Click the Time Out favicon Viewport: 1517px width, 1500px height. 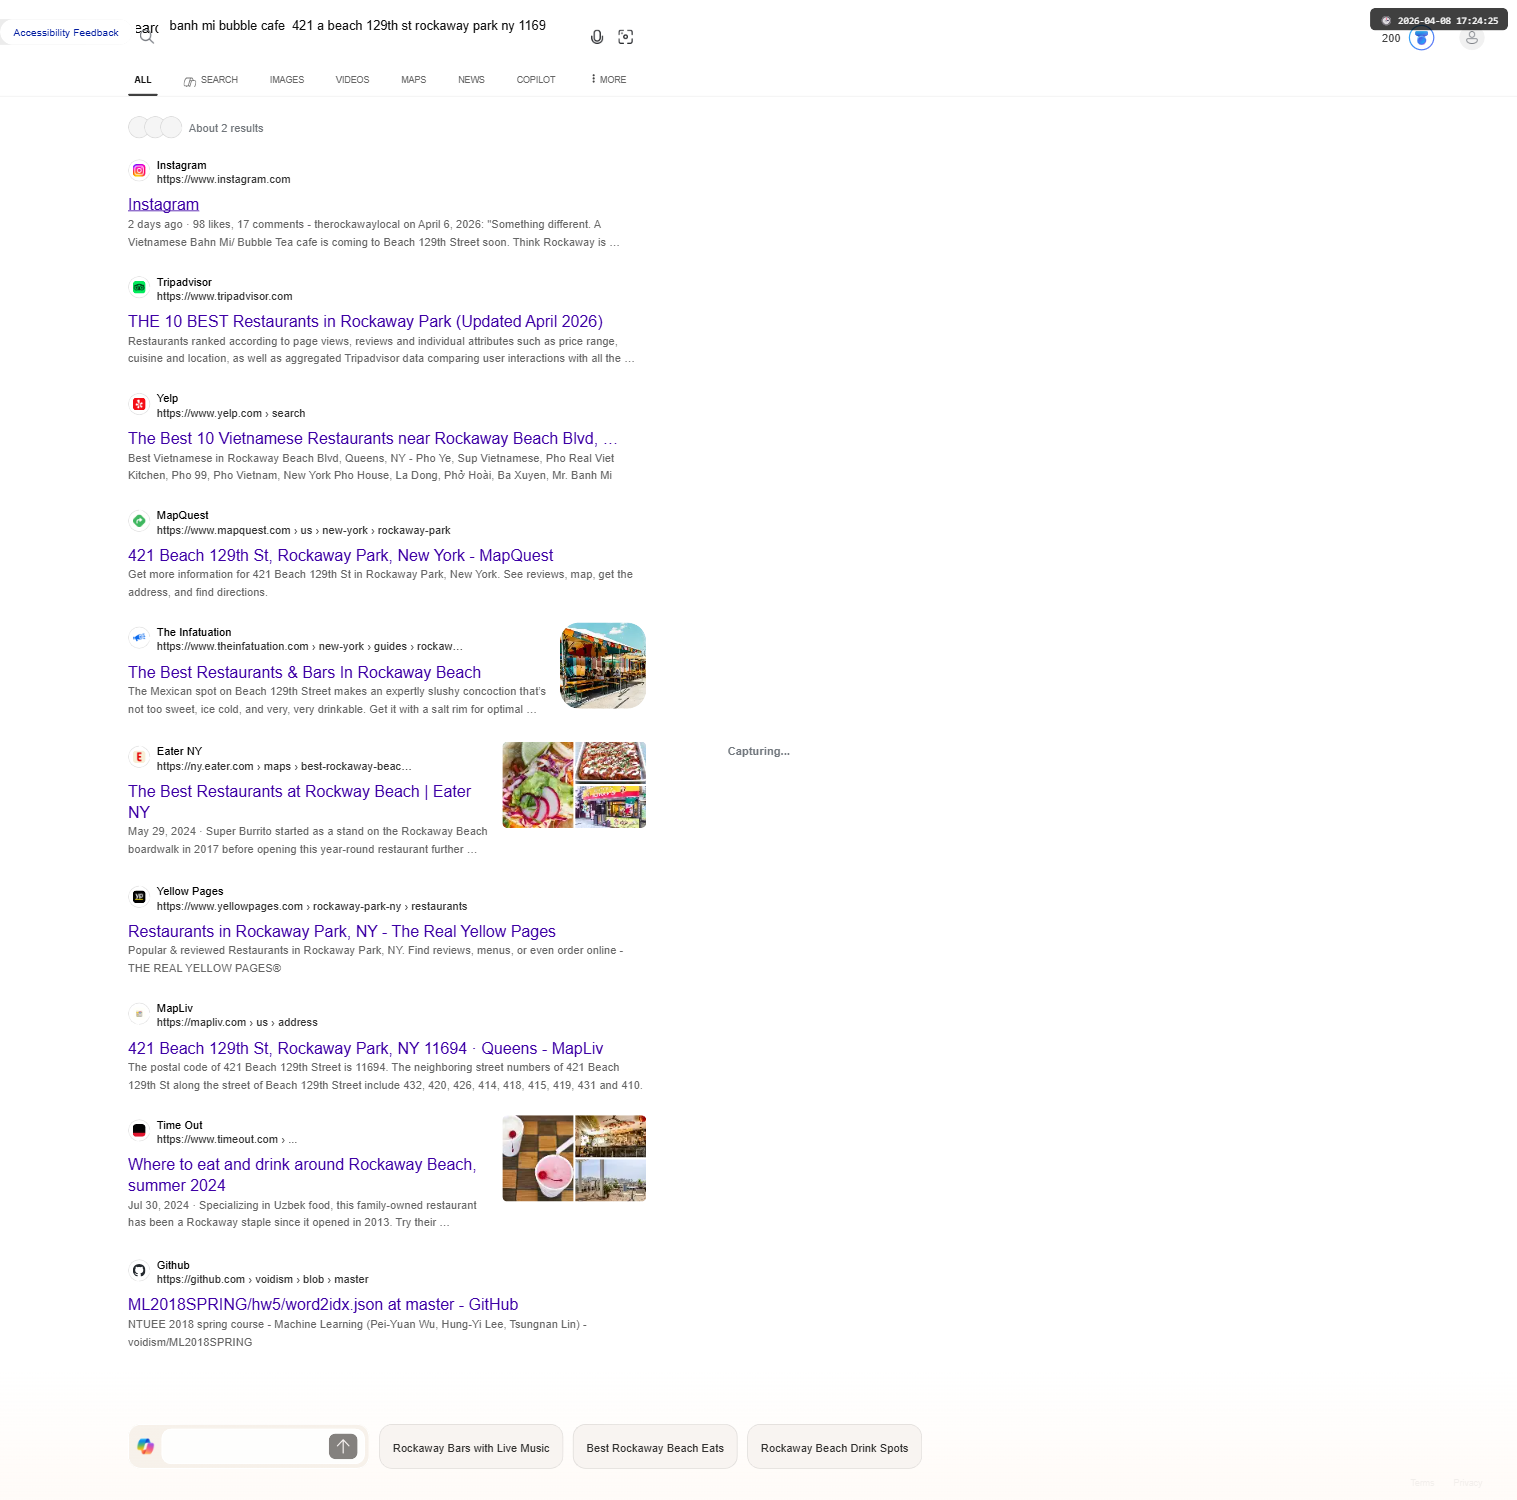[x=139, y=1131]
